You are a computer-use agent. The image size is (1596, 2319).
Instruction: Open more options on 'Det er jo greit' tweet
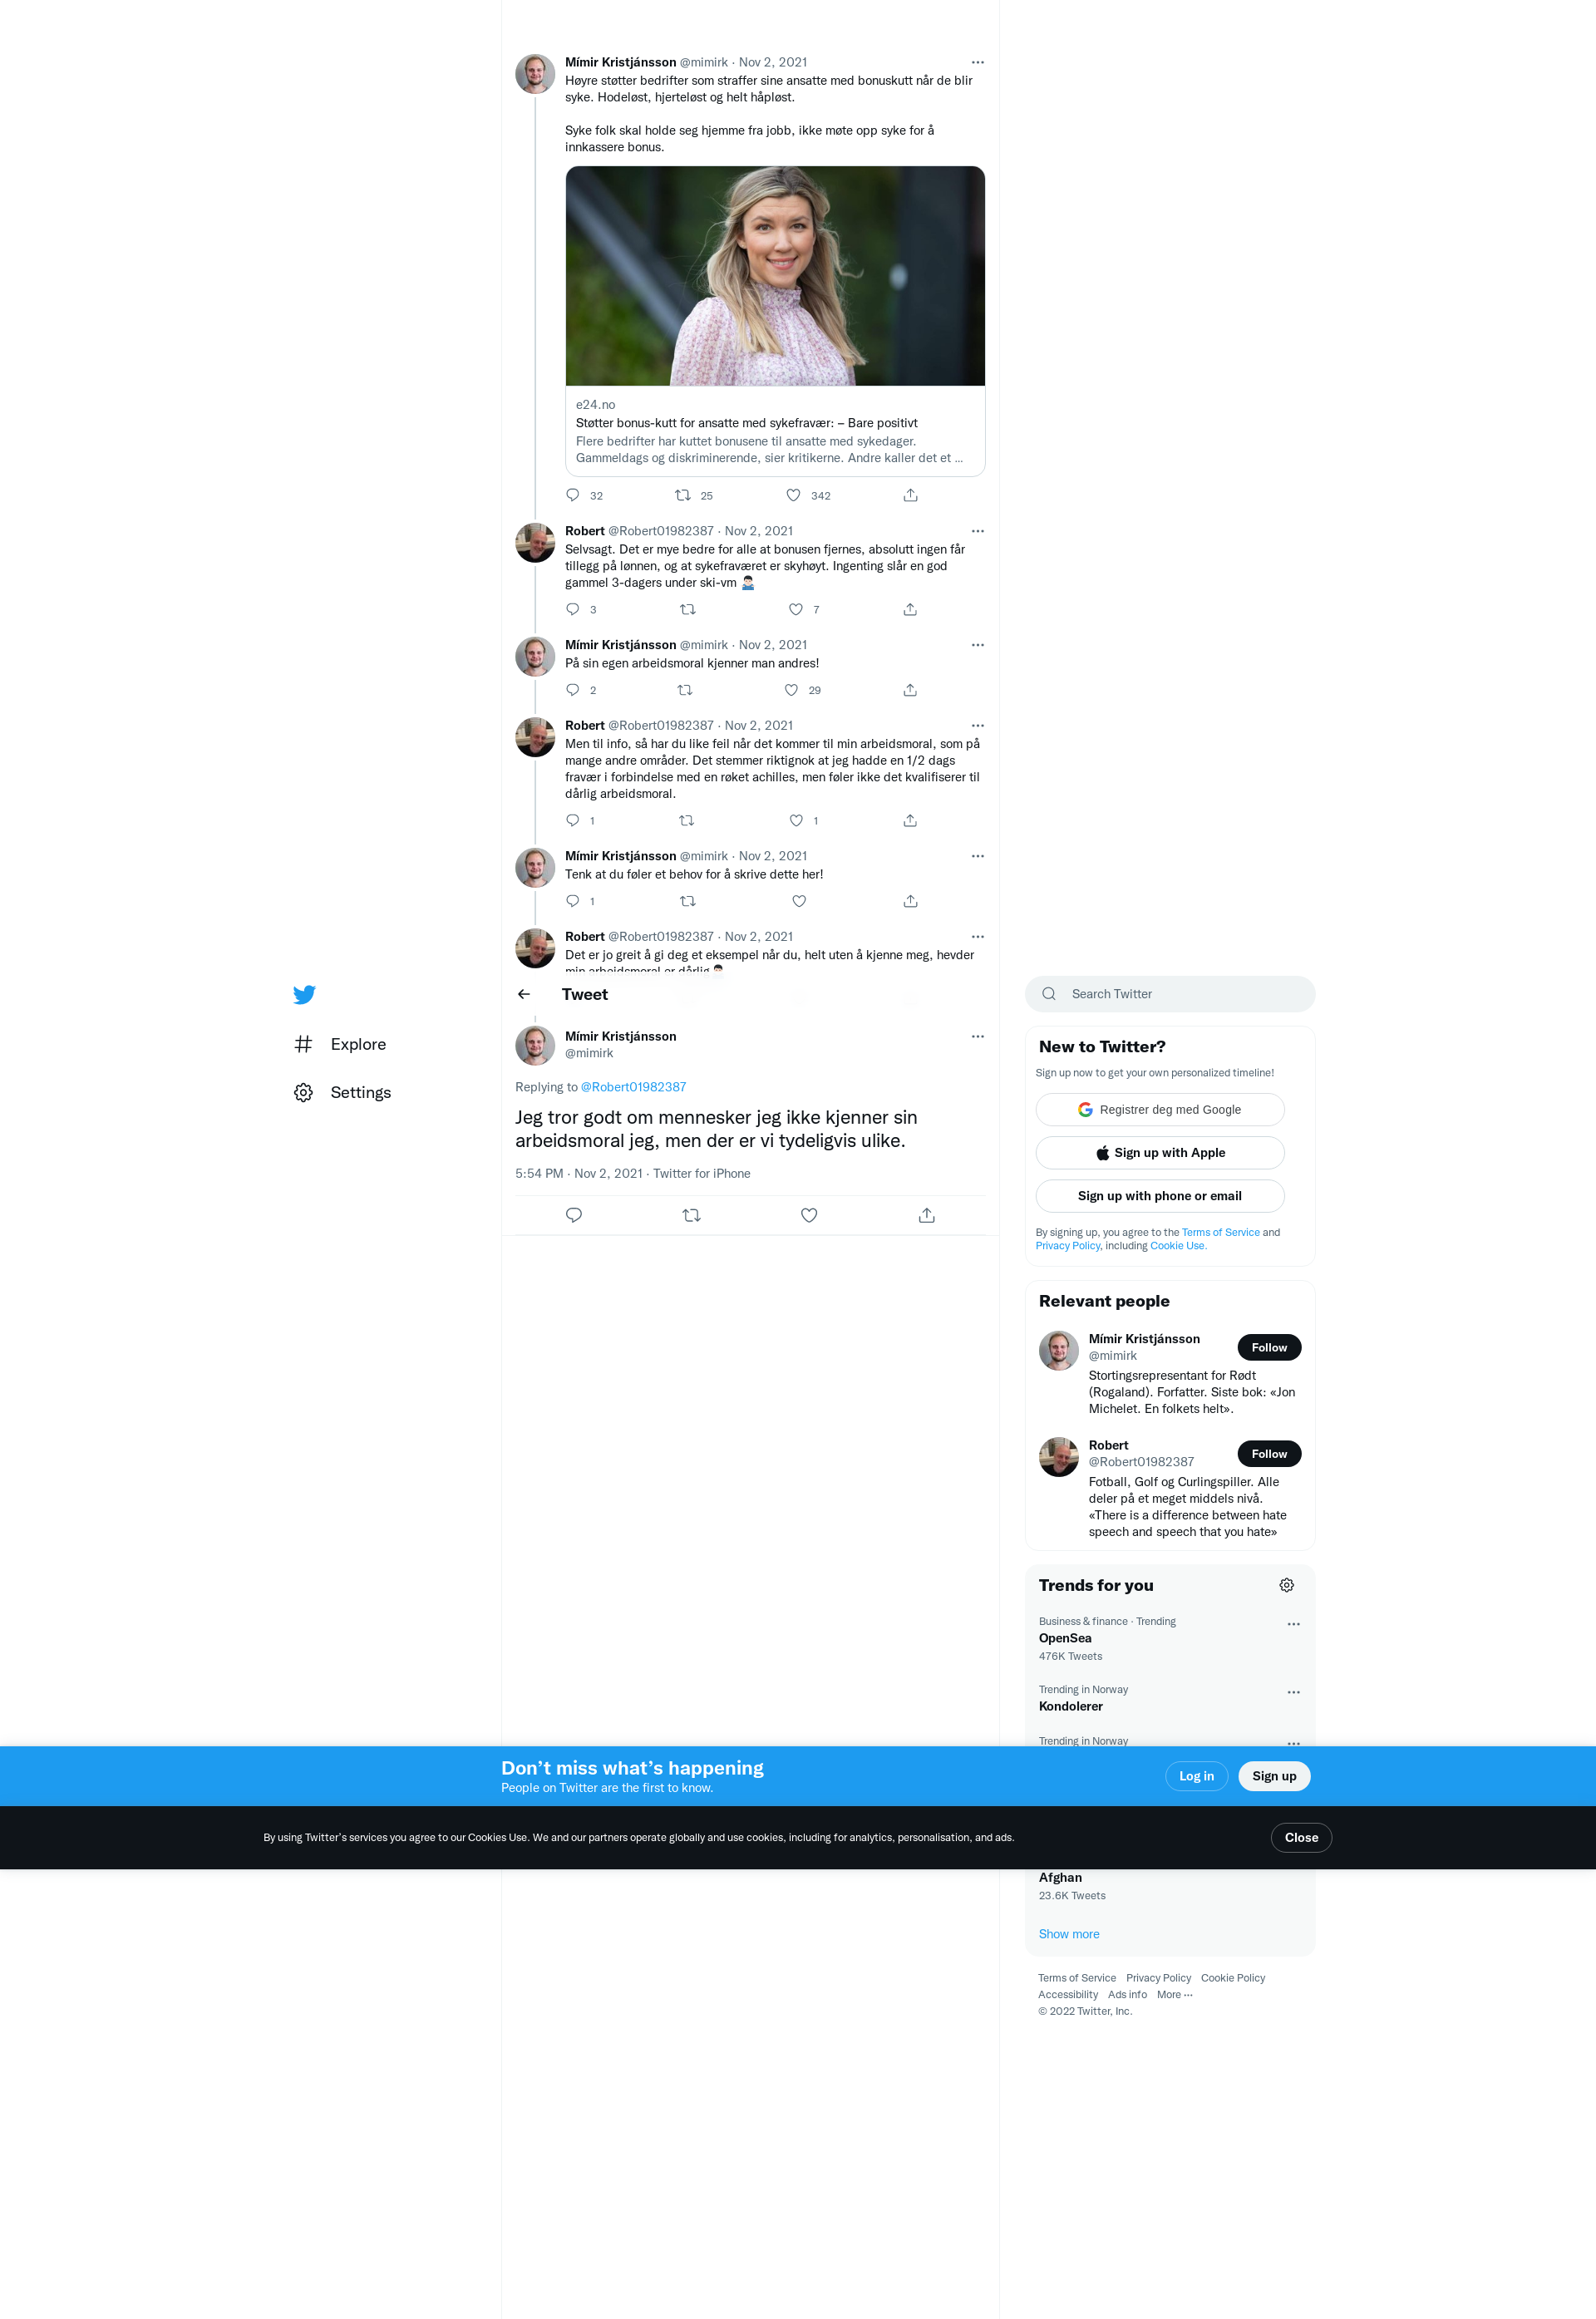(x=978, y=937)
